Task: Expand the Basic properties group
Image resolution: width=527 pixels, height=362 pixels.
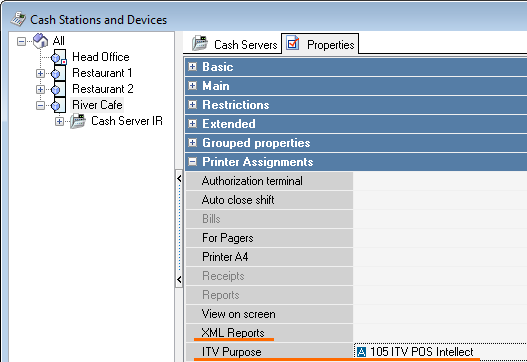Action: click(193, 67)
